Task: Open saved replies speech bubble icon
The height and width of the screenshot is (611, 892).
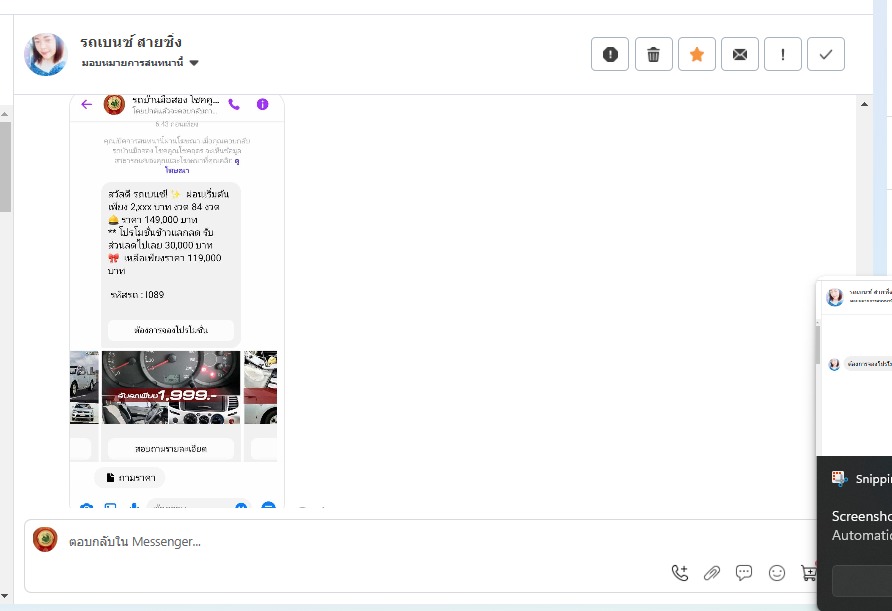Action: coord(744,572)
